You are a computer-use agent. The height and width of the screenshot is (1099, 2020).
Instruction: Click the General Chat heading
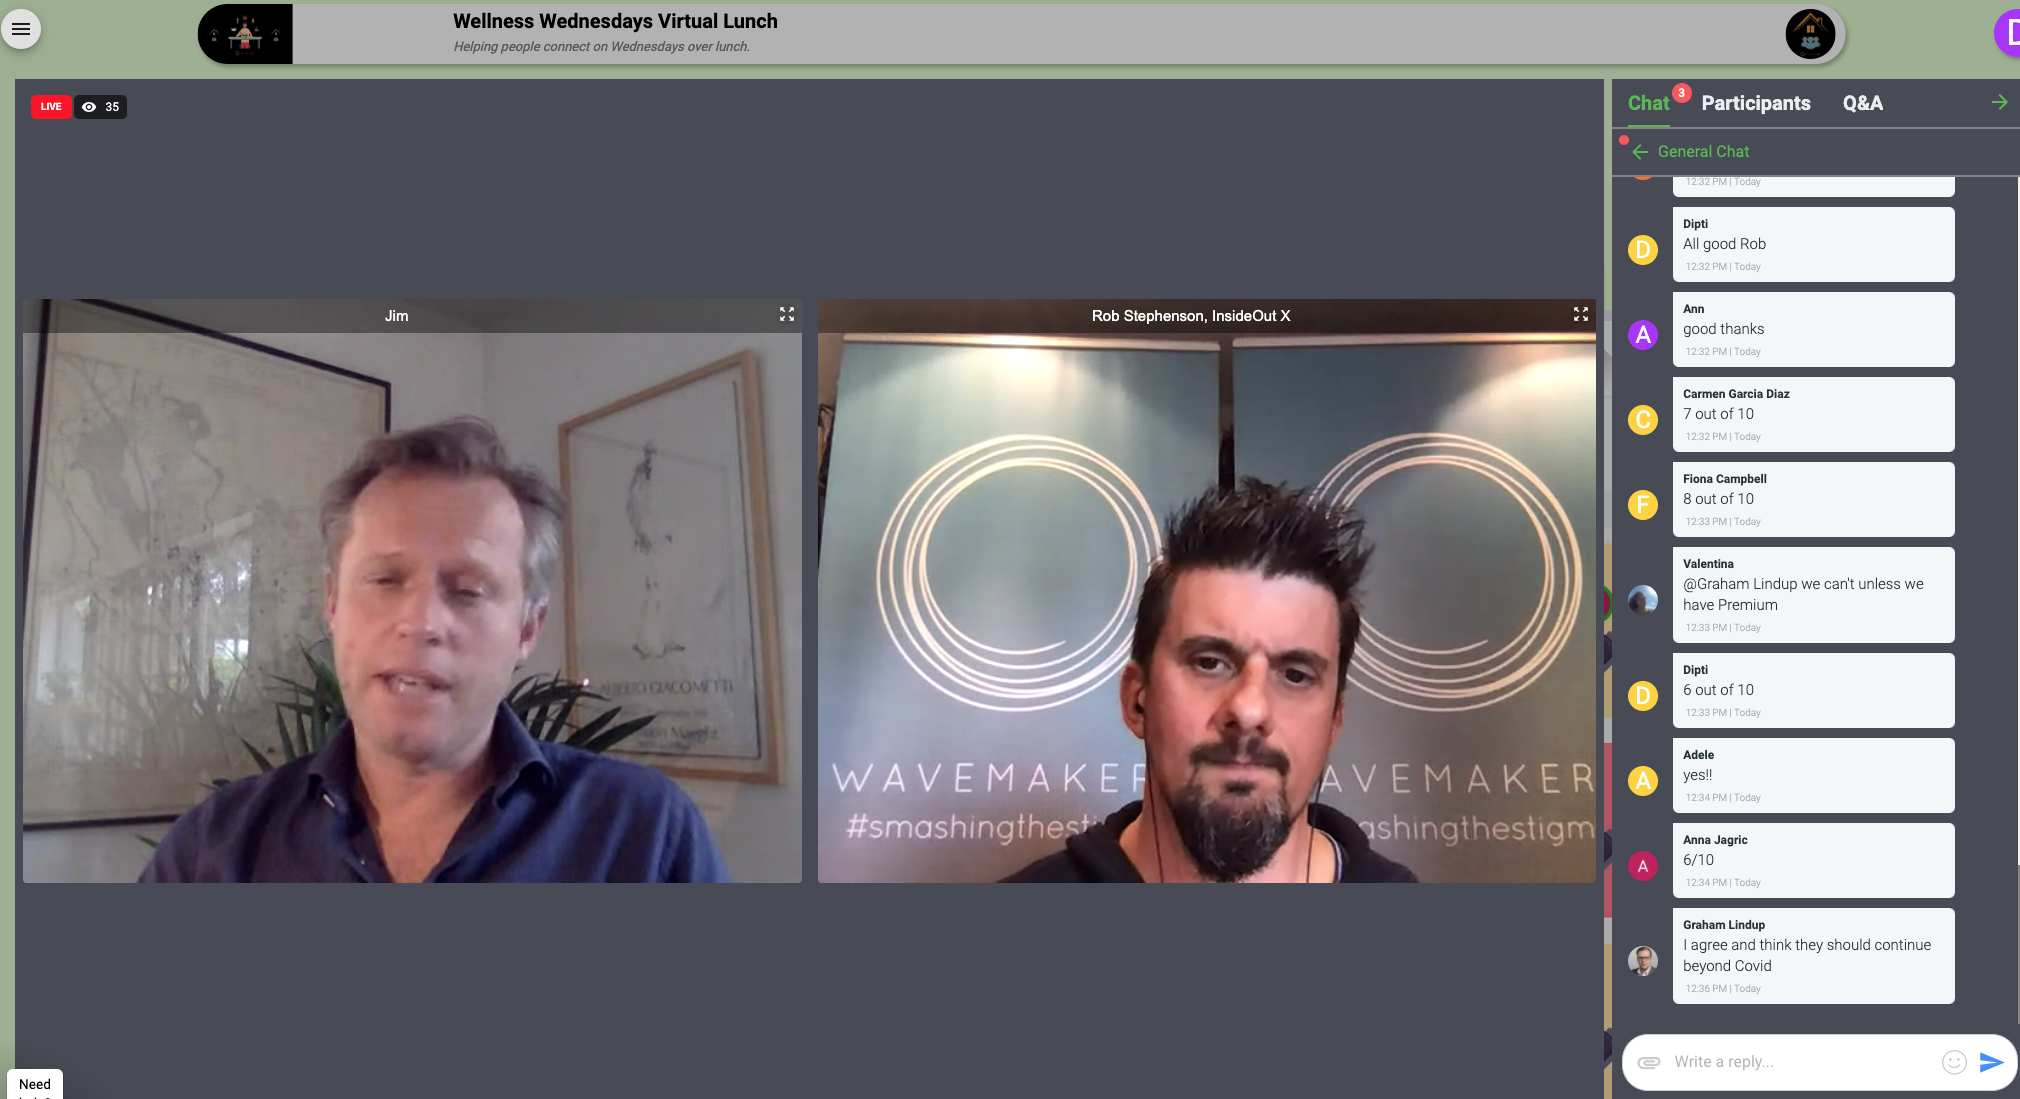coord(1703,152)
